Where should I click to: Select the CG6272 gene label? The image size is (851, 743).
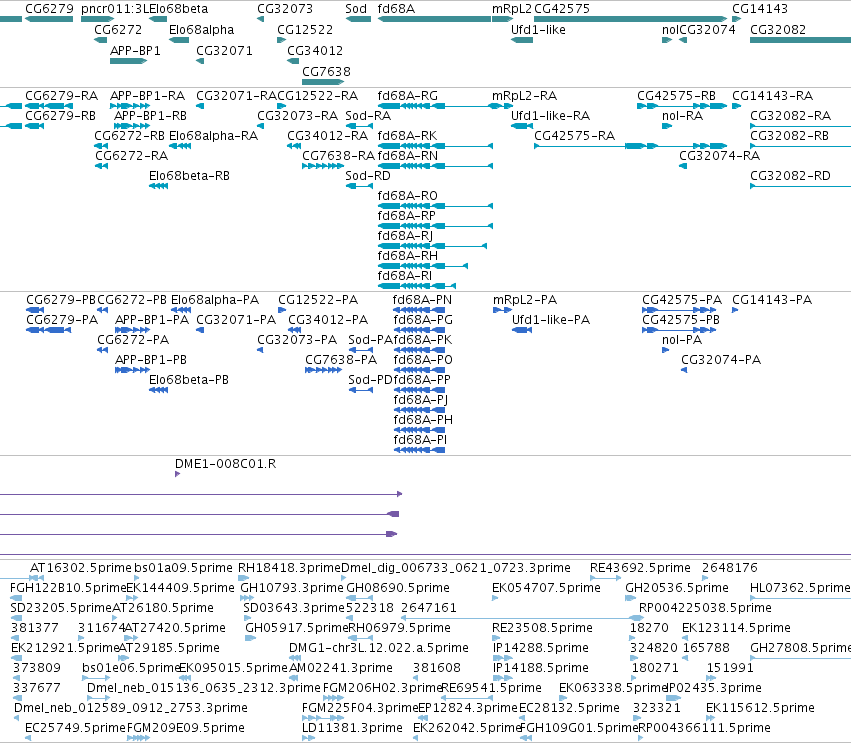118,30
